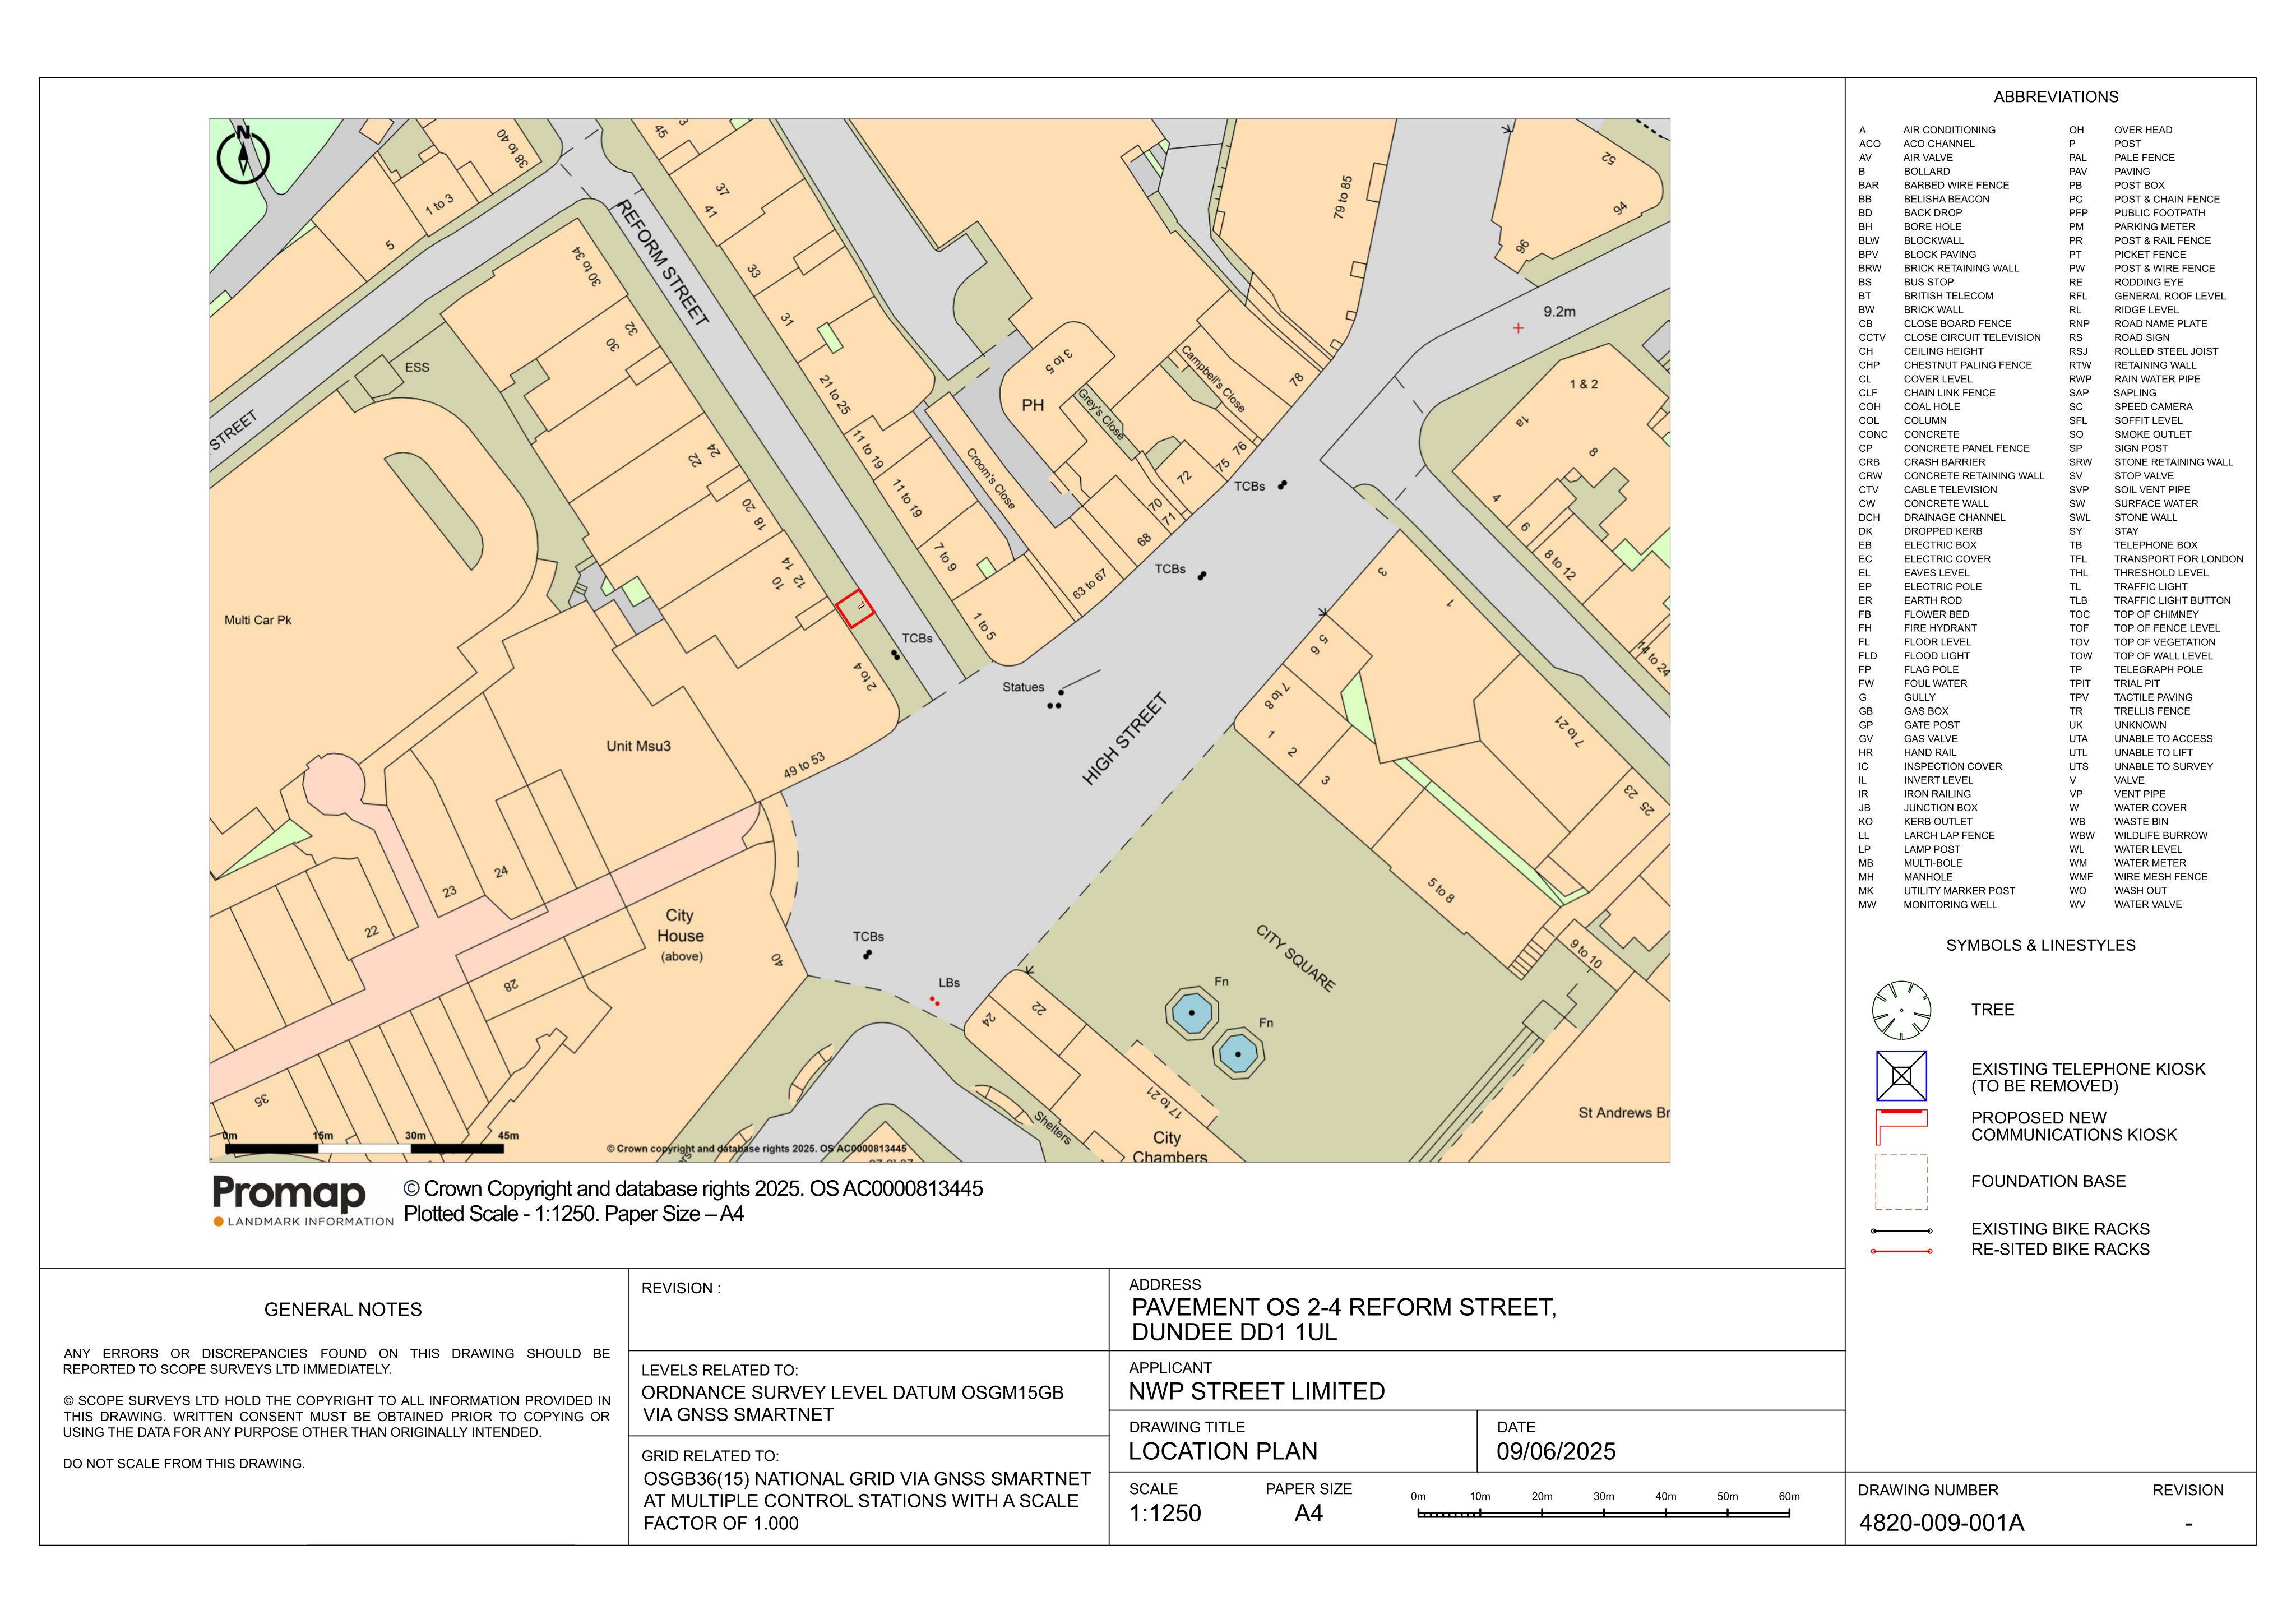The height and width of the screenshot is (1624, 2296).
Task: Click the existing telephone kiosk symbol
Action: [x=1901, y=1076]
